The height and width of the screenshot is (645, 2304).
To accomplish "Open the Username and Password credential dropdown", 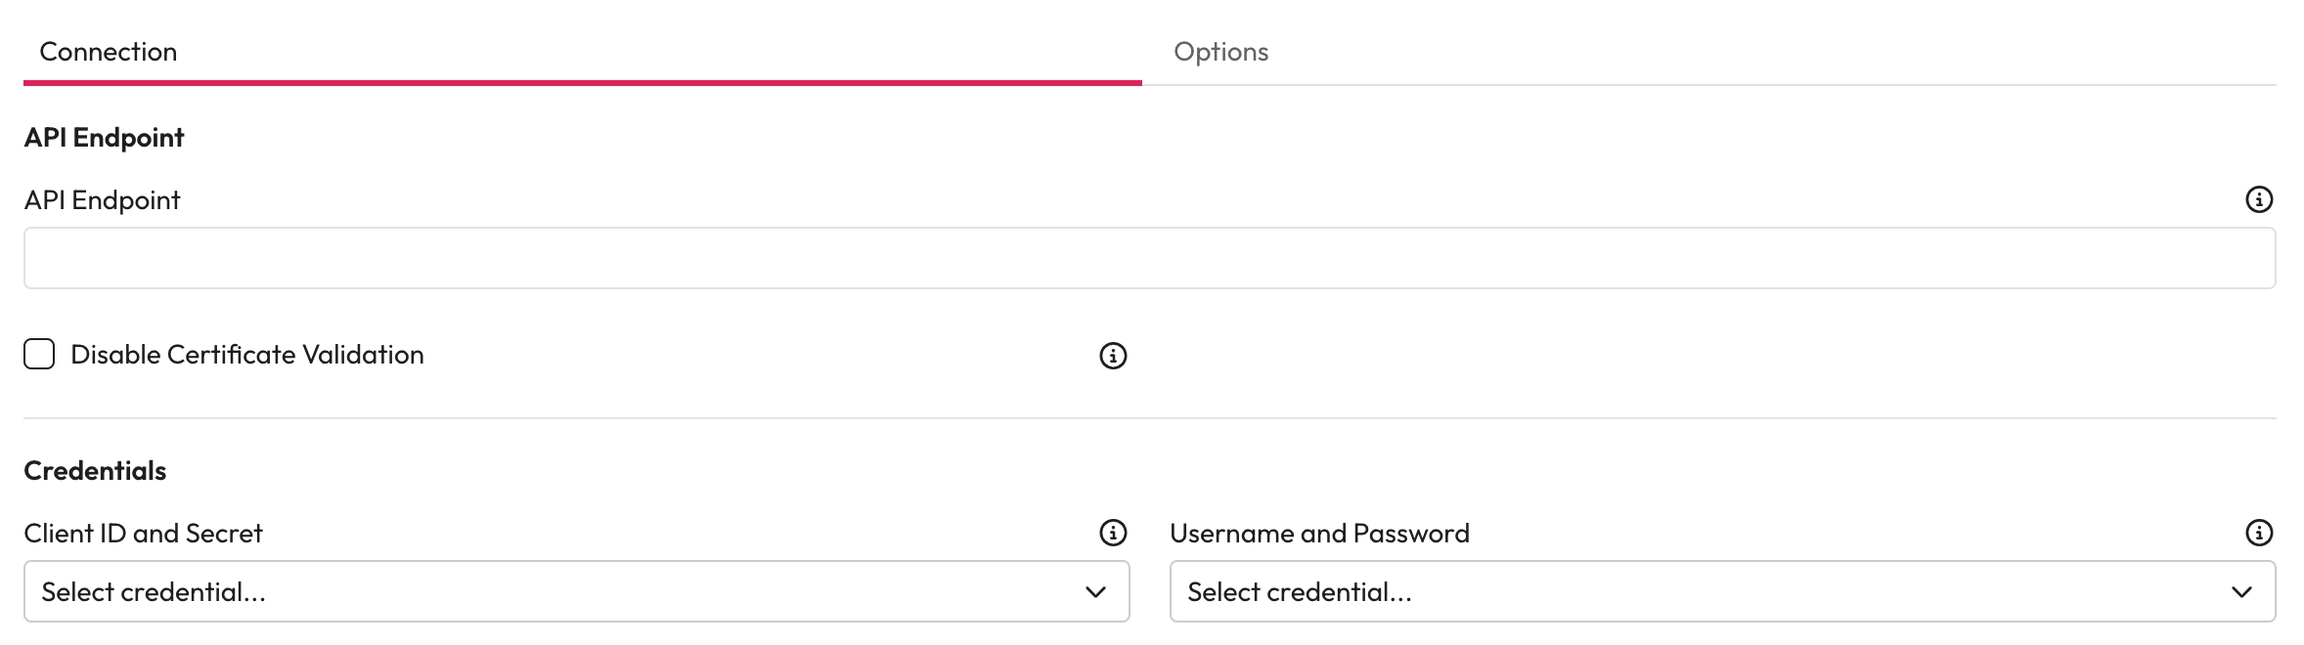I will (x=1722, y=591).
